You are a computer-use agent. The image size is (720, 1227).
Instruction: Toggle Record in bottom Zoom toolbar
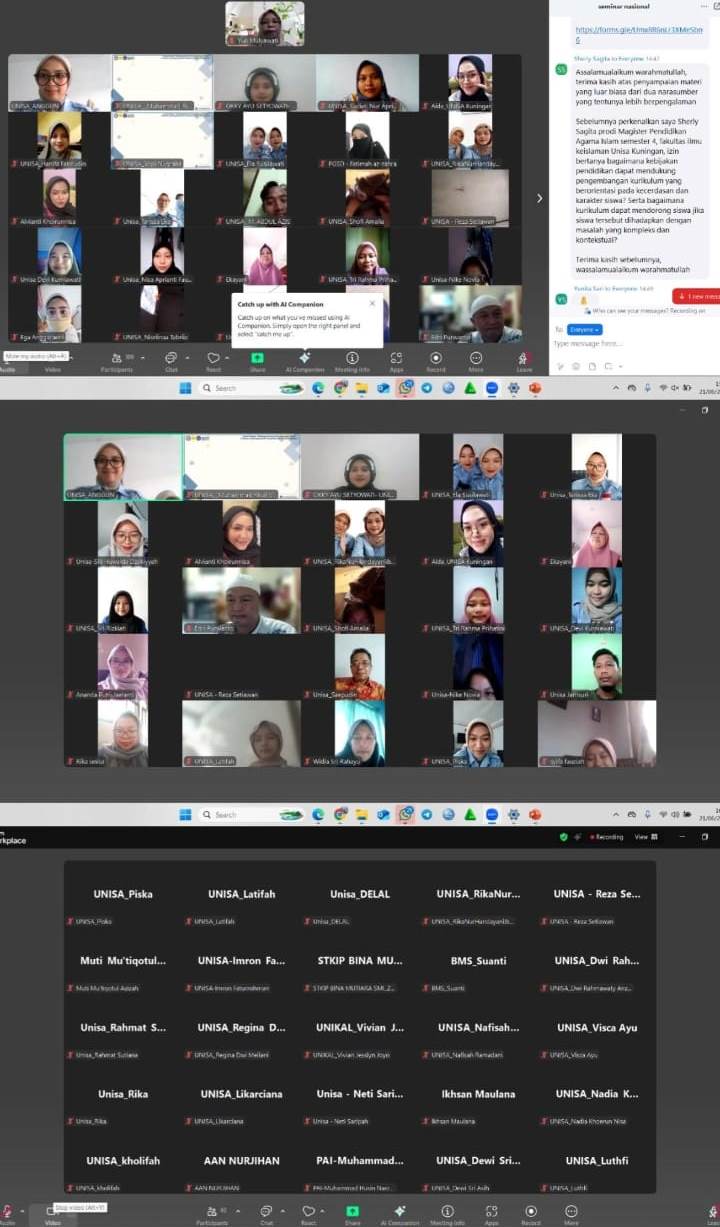coord(530,1213)
